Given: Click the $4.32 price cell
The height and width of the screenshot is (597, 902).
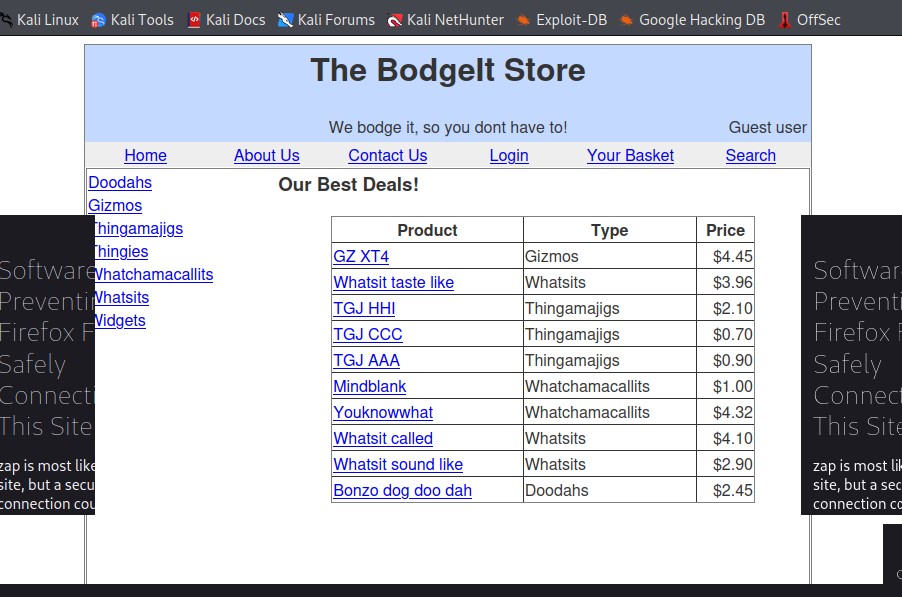Looking at the screenshot, I should pos(725,412).
